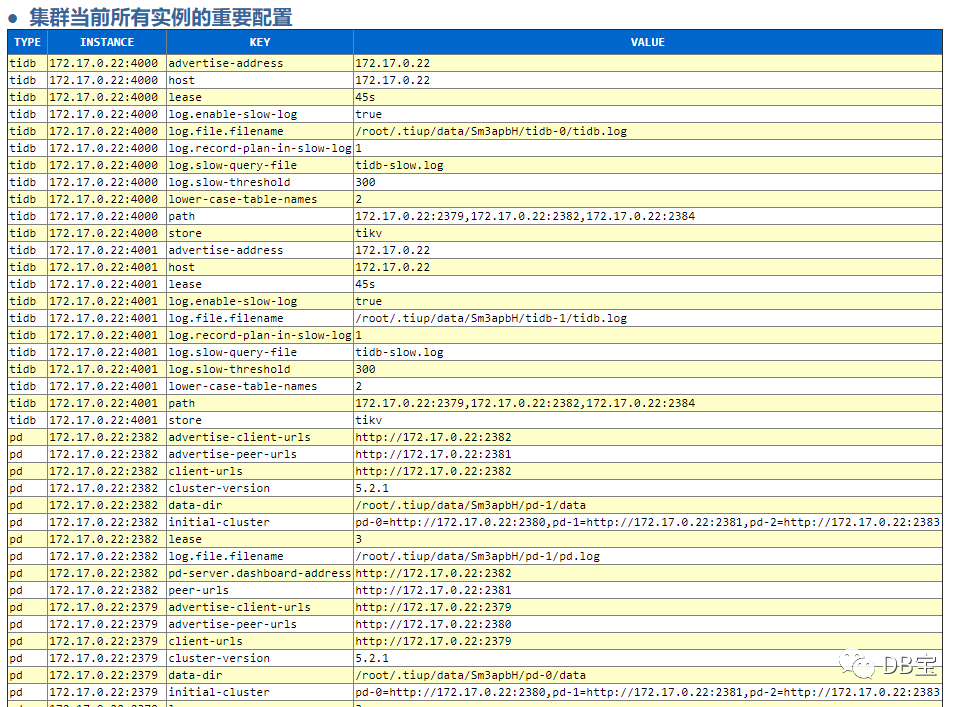
Task: Click the client-urls key for pd 2379
Action: 205,641
